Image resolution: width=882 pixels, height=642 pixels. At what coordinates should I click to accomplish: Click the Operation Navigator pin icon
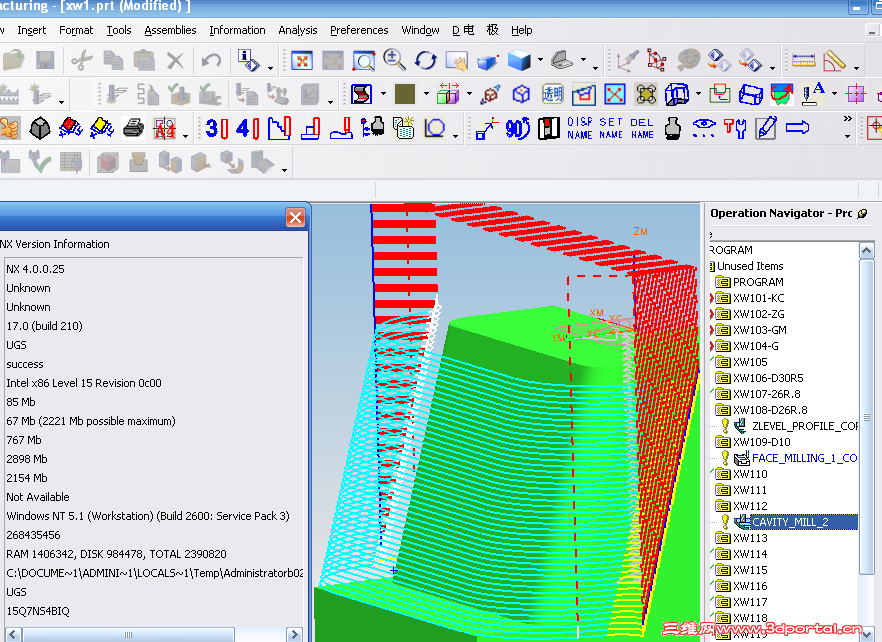click(x=862, y=213)
